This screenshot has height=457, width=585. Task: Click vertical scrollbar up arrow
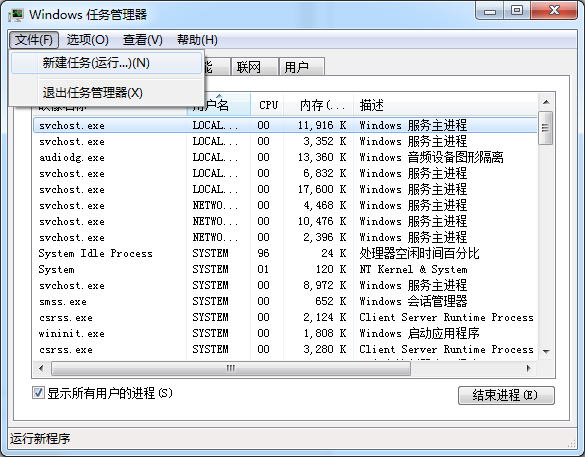coord(546,102)
